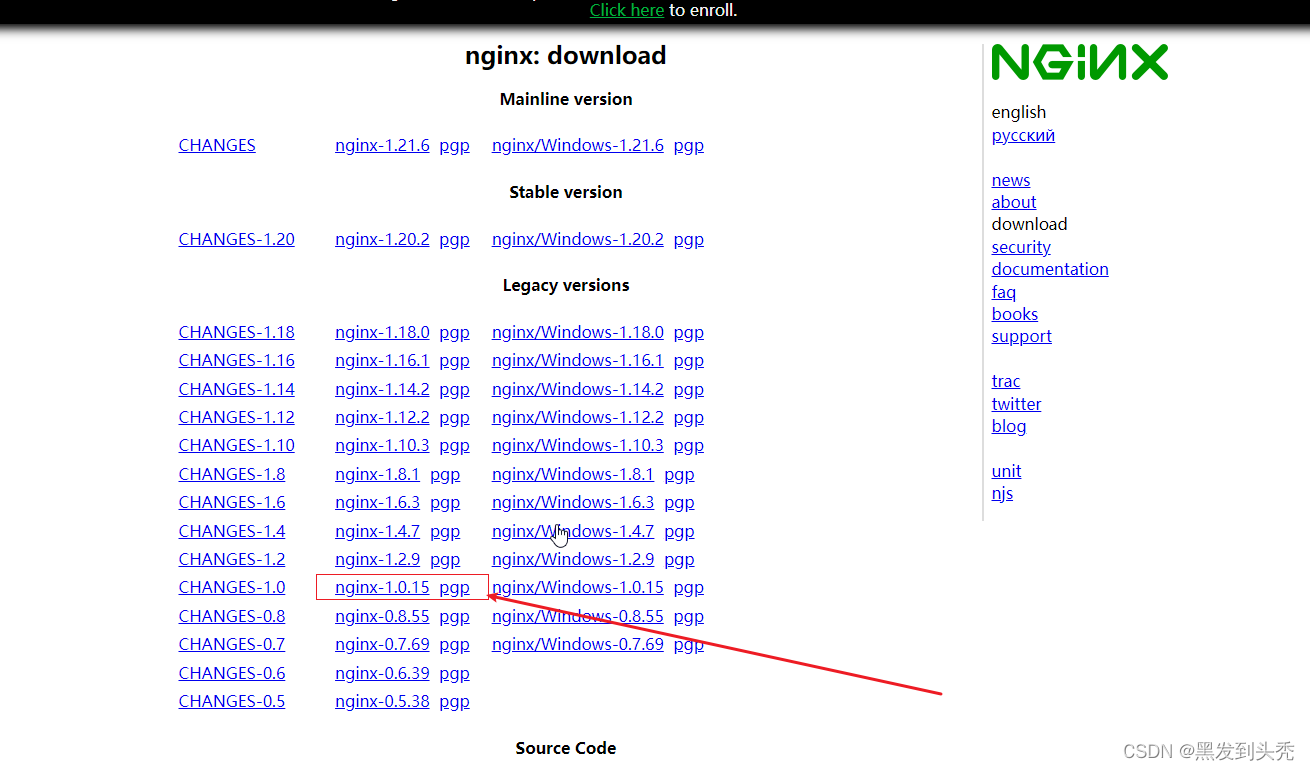Download nginx/Windows-1.21.6

(578, 145)
